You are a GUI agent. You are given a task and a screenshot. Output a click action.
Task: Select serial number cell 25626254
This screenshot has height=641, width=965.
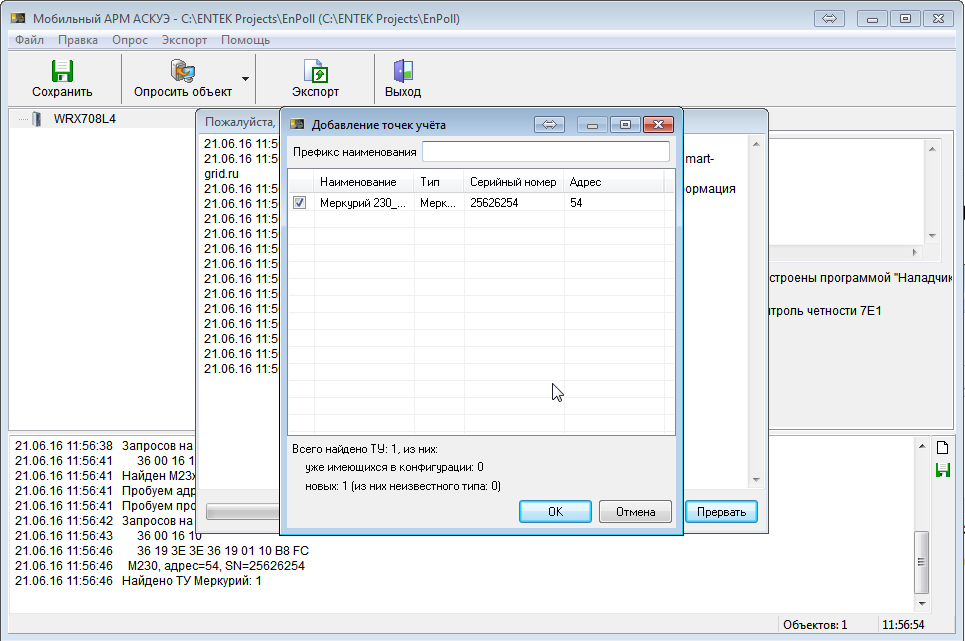(x=494, y=203)
